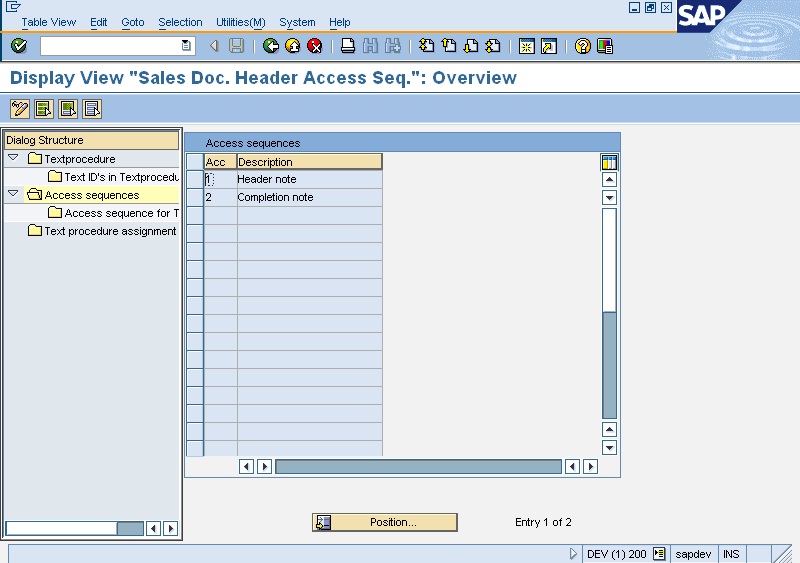Viewport: 800px width, 563px height.
Task: Collapse the Textprocedure tree node
Action: [x=13, y=158]
